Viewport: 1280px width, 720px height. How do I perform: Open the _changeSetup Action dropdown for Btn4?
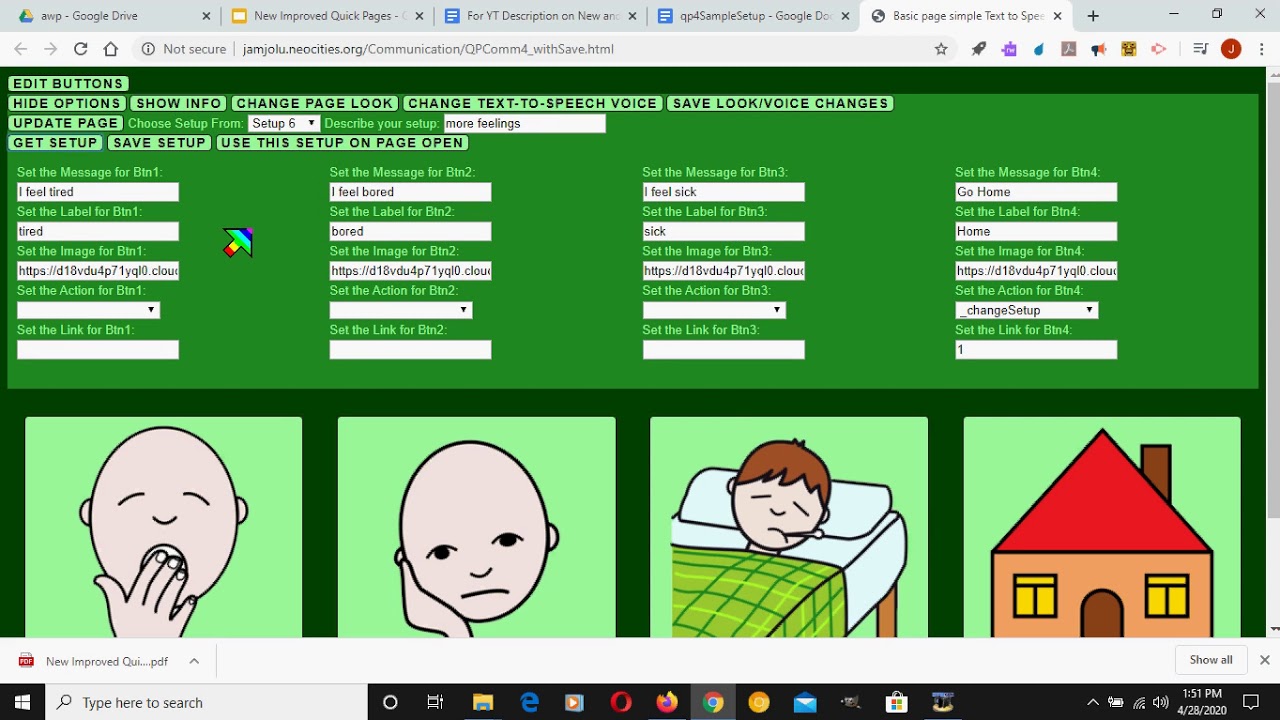(x=1027, y=310)
